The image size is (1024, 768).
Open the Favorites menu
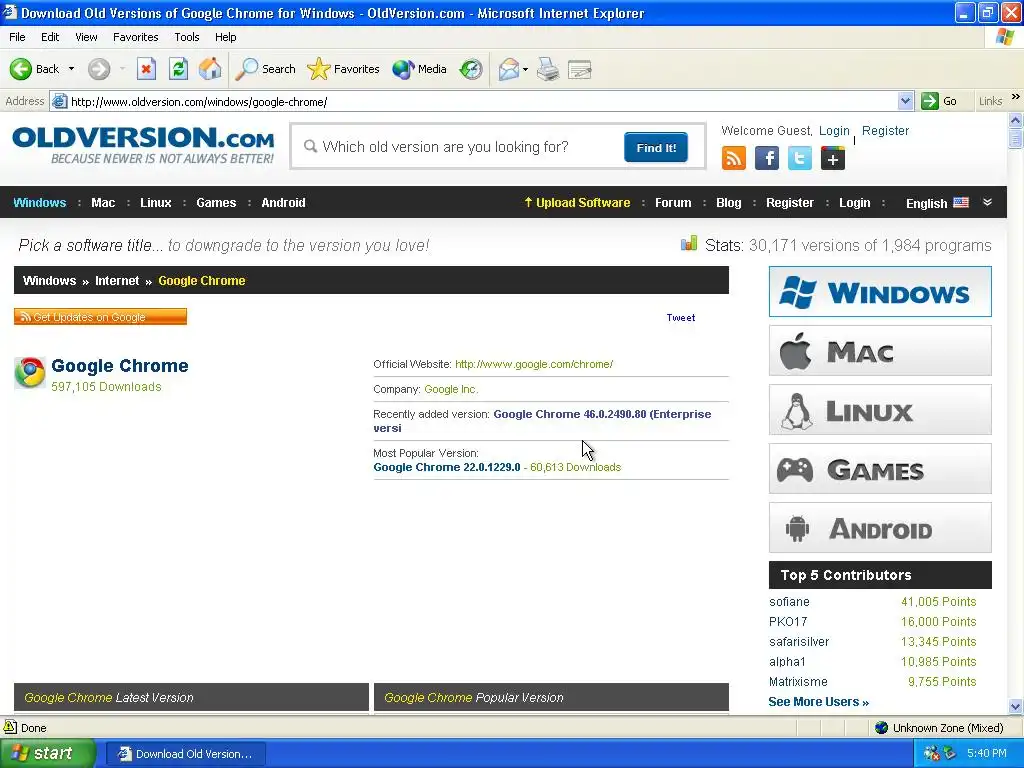[x=135, y=37]
